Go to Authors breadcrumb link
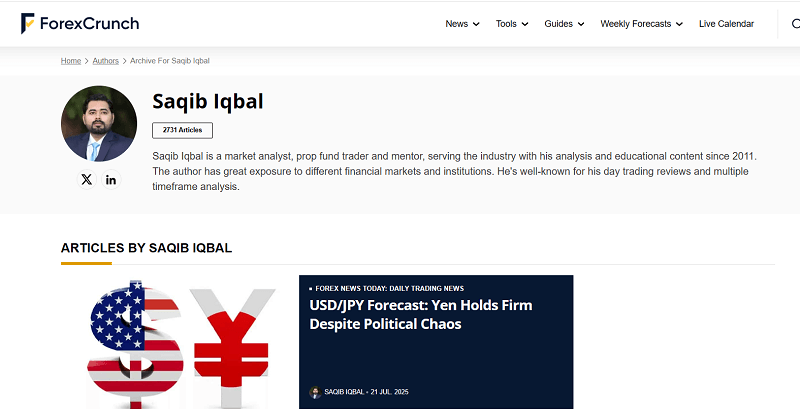This screenshot has height=413, width=800. coord(106,61)
